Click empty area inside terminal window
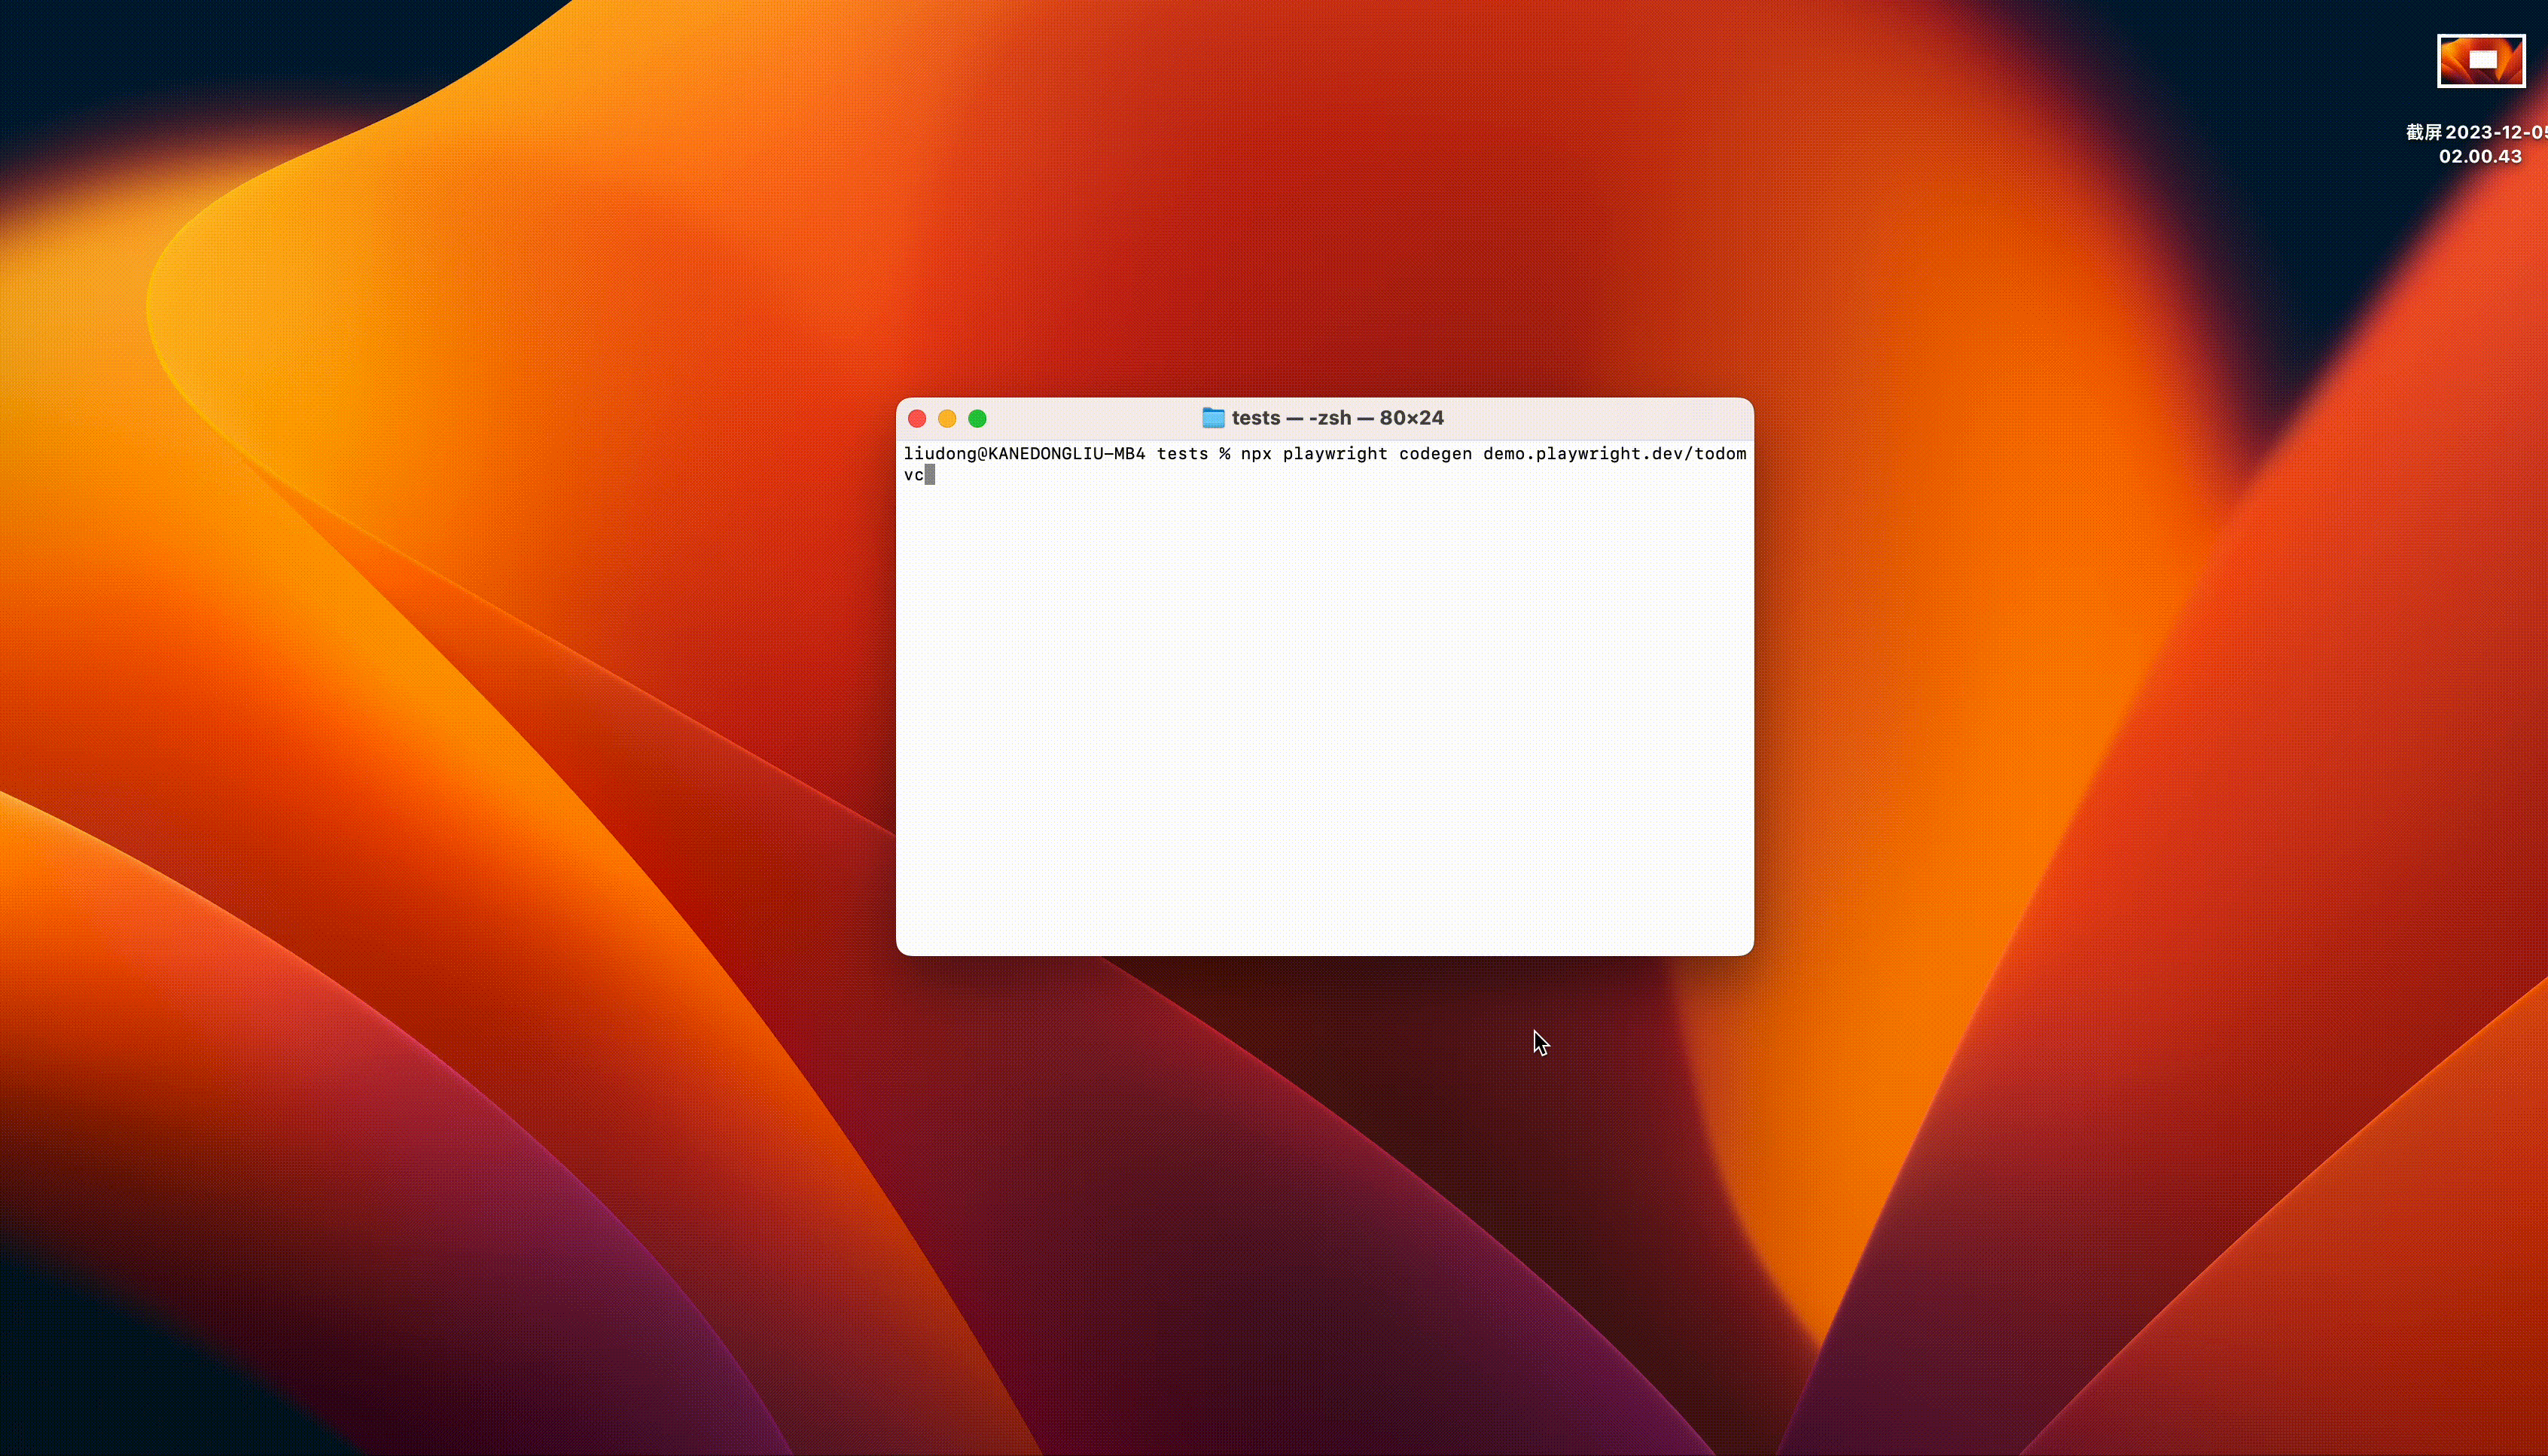Screen dimensions: 2548x1456 click(x=1324, y=720)
